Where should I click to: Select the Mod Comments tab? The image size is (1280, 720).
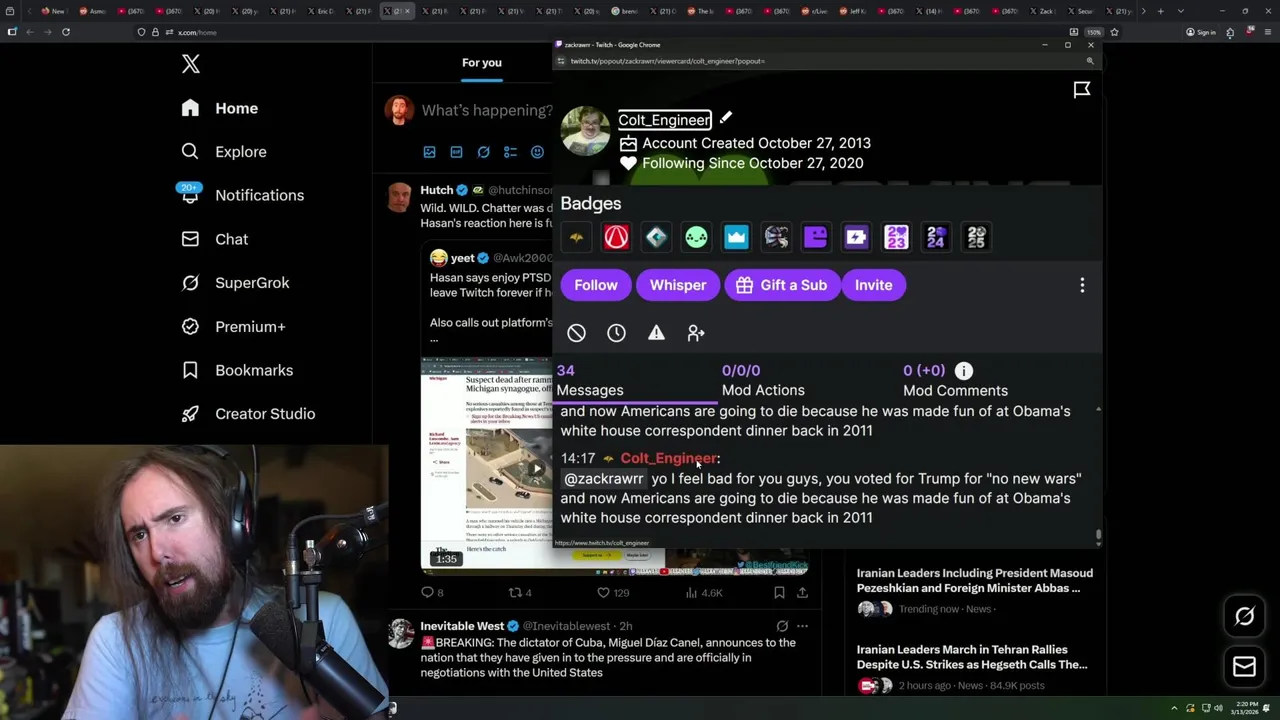(x=955, y=380)
